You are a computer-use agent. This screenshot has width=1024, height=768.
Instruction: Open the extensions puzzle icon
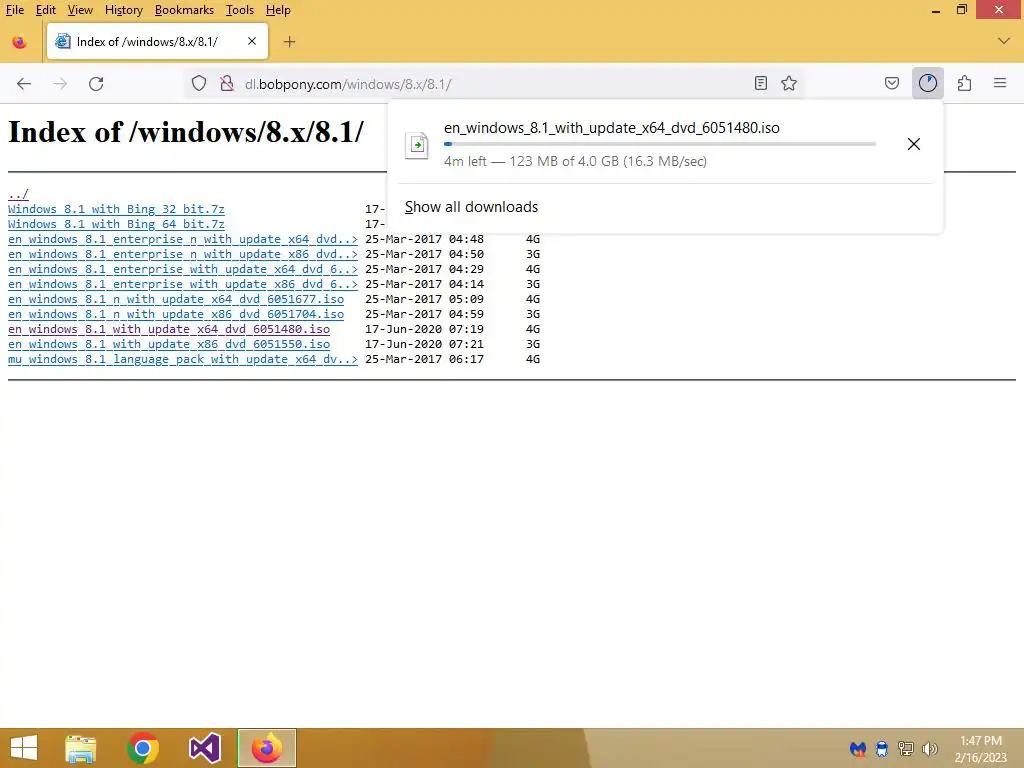click(964, 83)
